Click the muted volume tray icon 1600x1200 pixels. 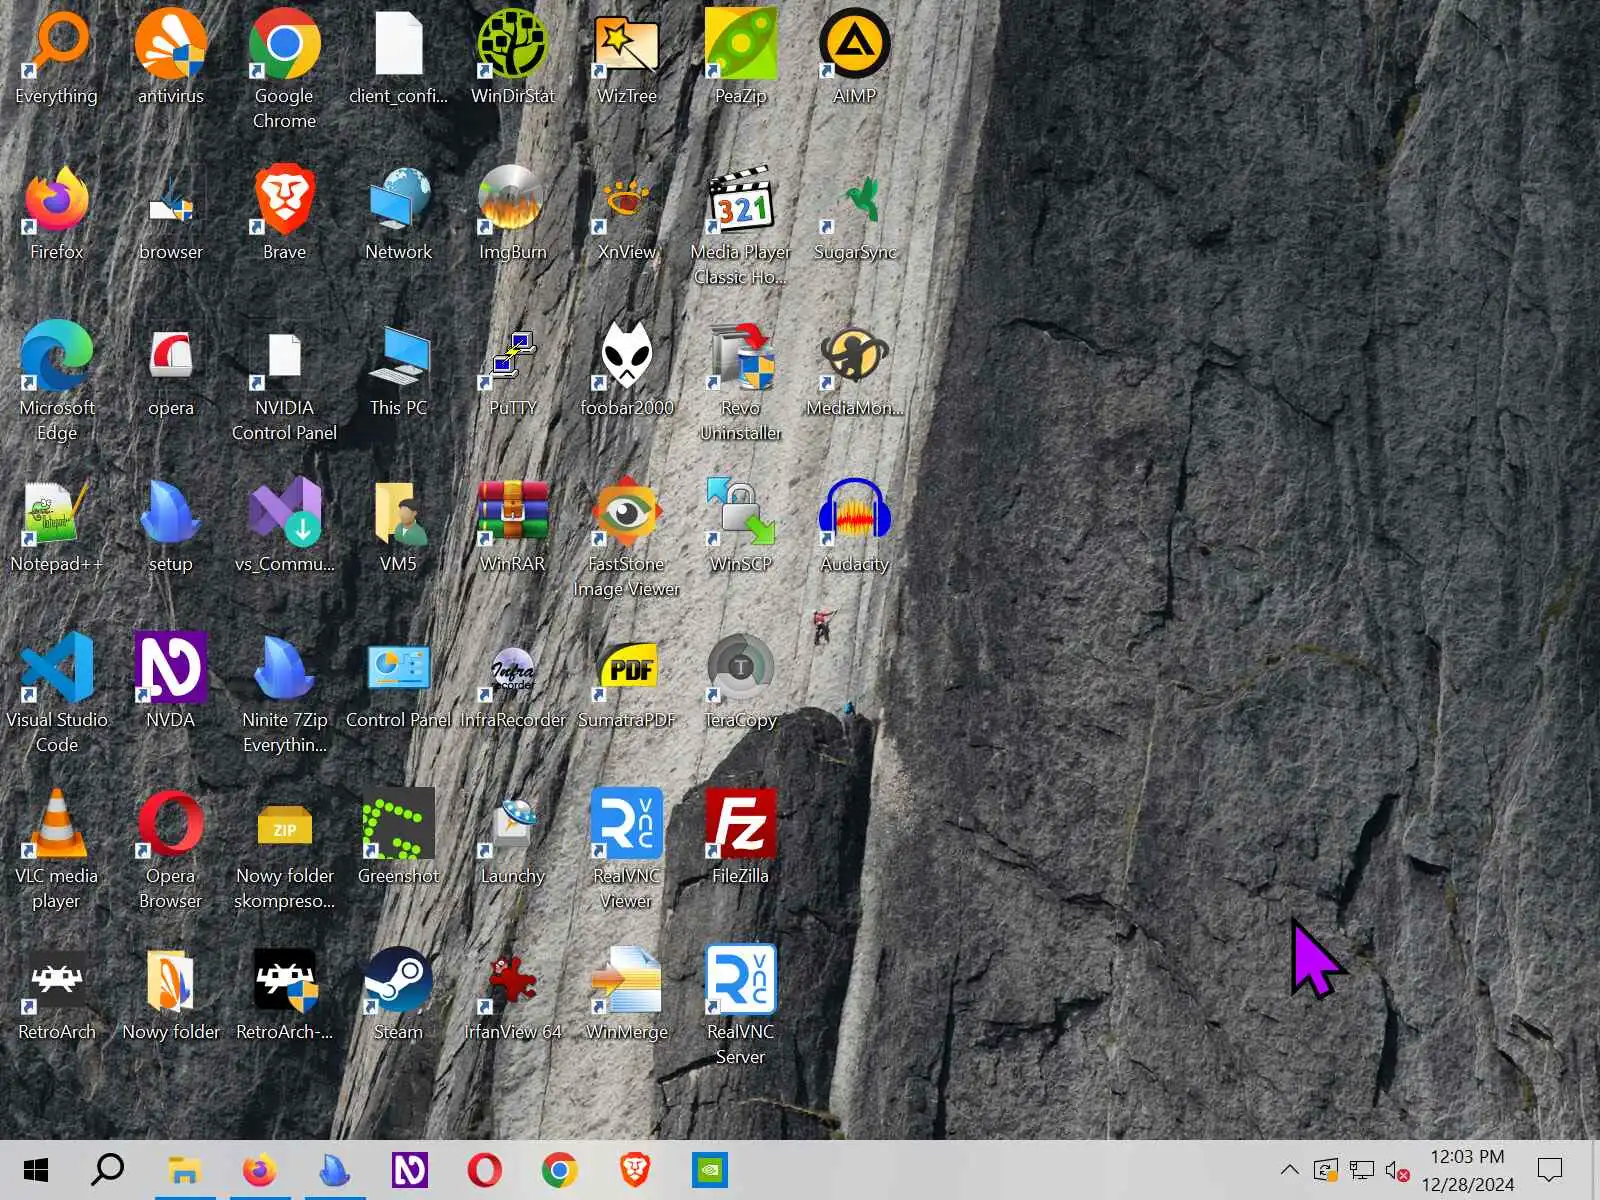[x=1397, y=1170]
